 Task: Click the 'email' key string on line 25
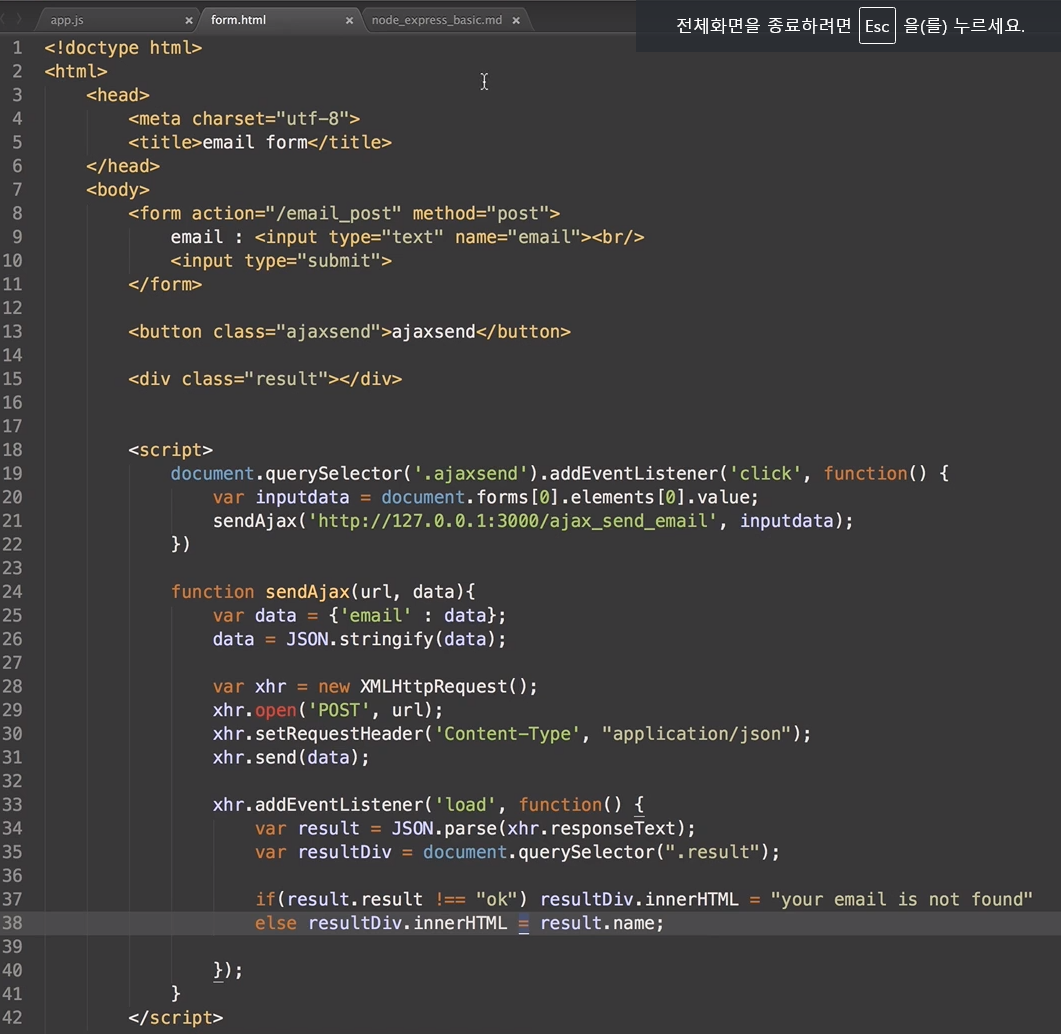click(x=376, y=616)
